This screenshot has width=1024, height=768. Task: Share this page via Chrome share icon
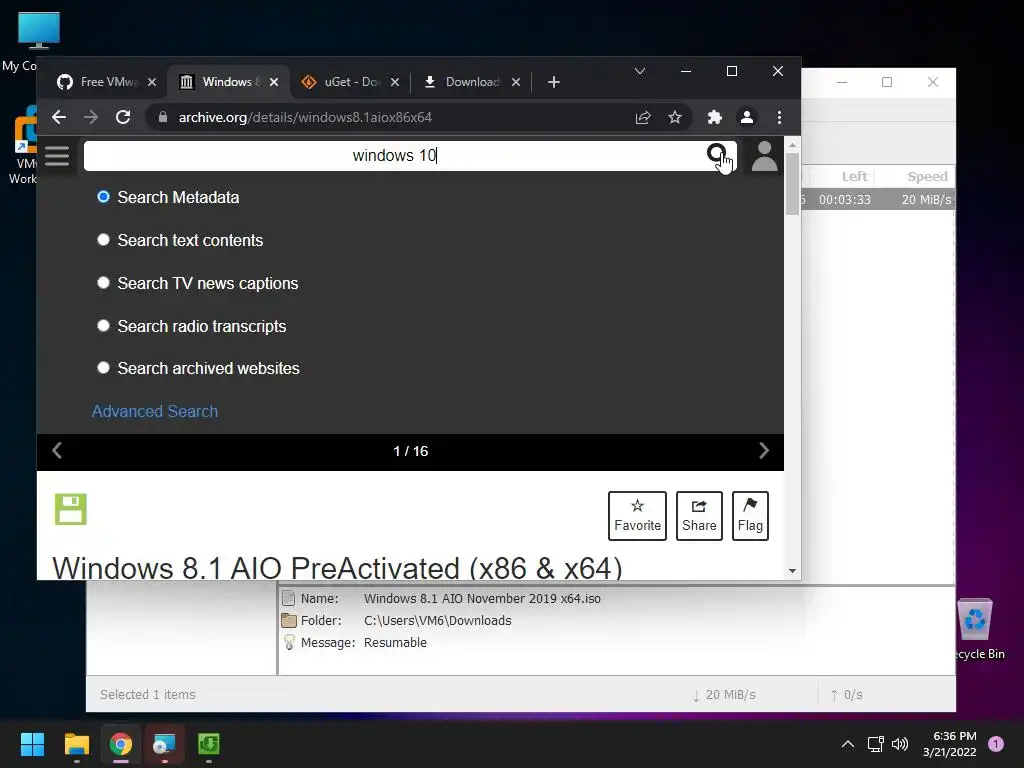click(x=643, y=118)
